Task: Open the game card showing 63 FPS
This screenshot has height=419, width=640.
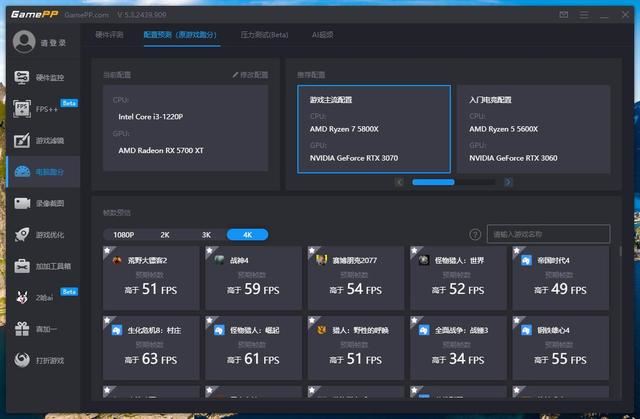Action: (151, 348)
